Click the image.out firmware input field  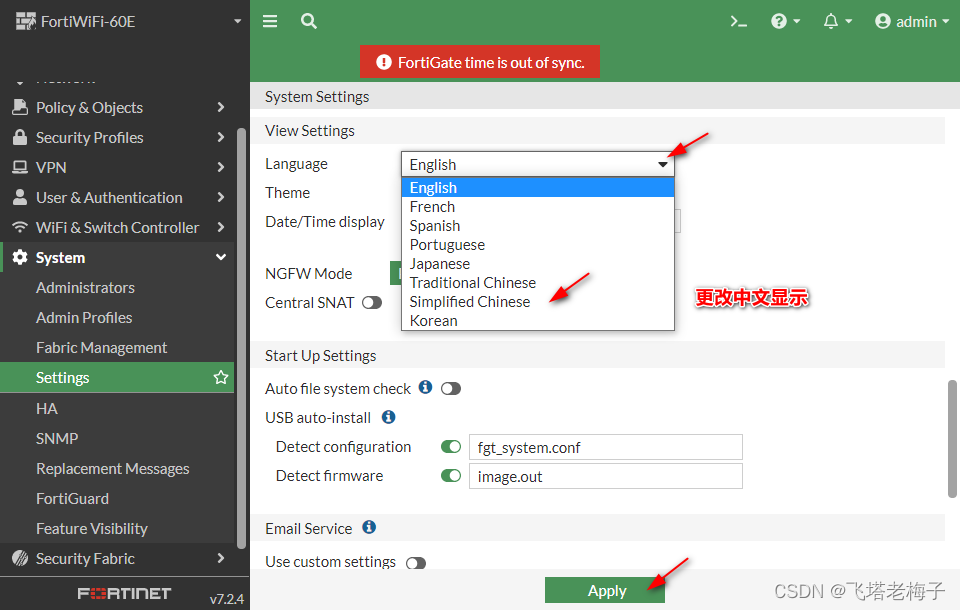pos(606,476)
